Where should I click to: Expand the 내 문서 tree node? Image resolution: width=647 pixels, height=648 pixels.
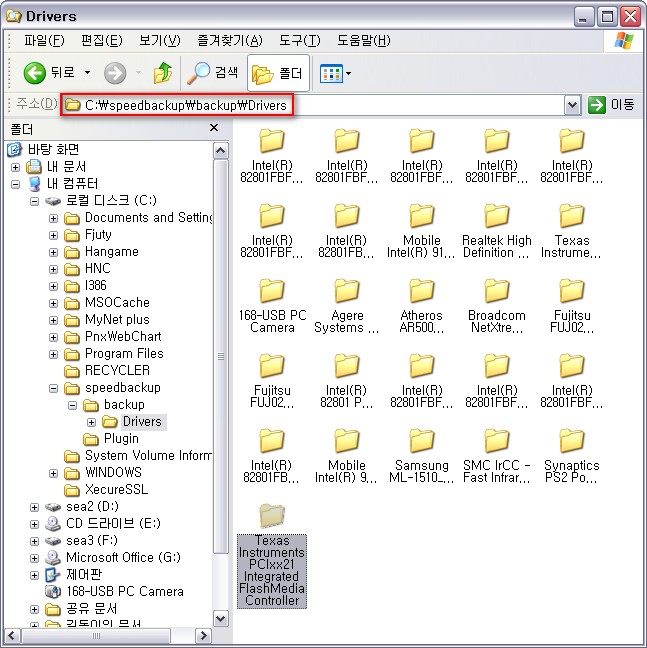point(15,167)
